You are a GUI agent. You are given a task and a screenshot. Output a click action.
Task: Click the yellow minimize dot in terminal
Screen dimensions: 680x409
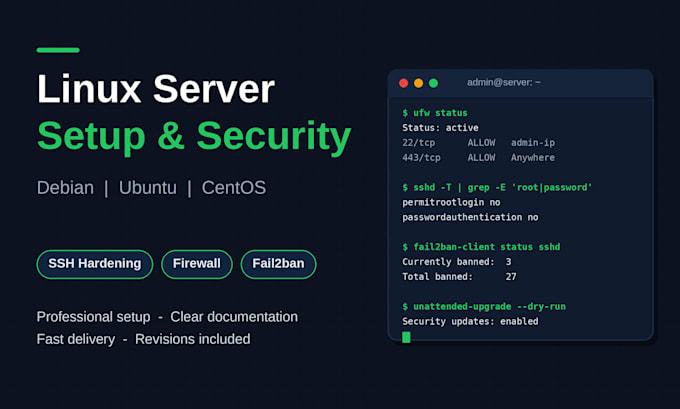point(418,83)
